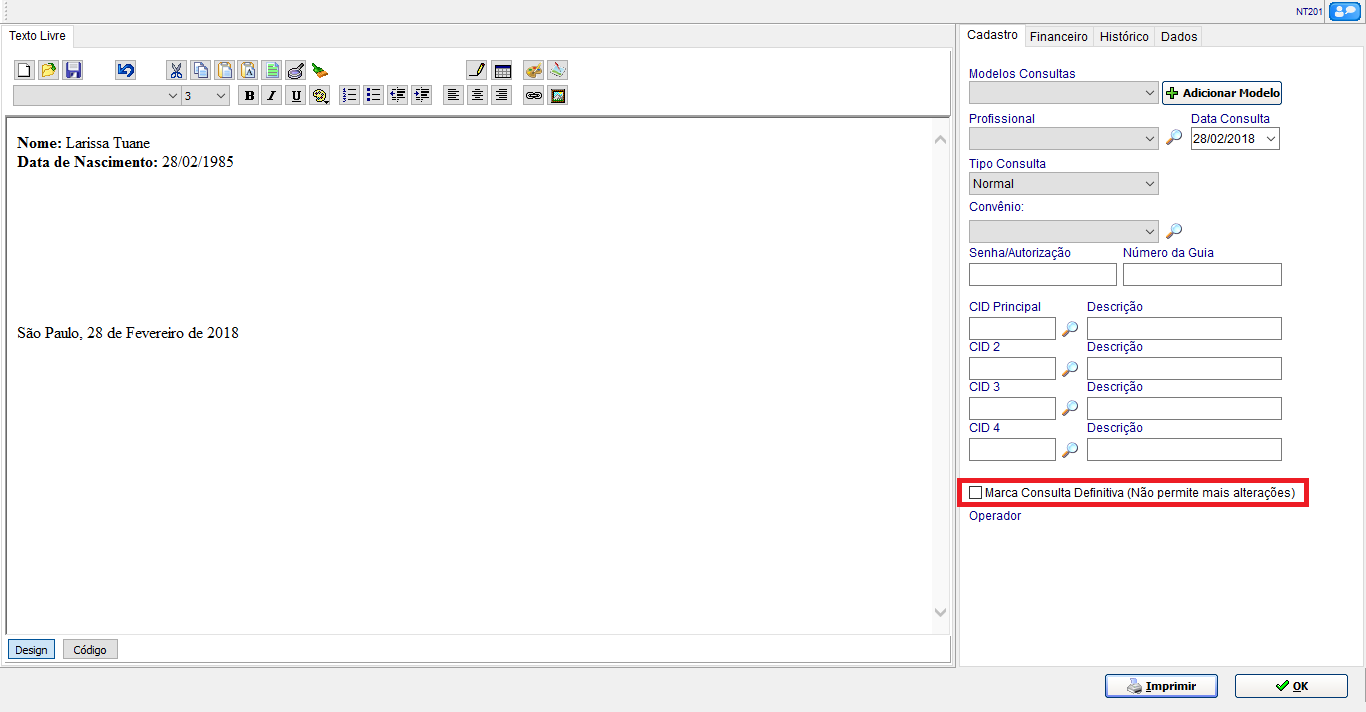Click the numbered list icon
This screenshot has width=1366, height=712.
pos(349,96)
